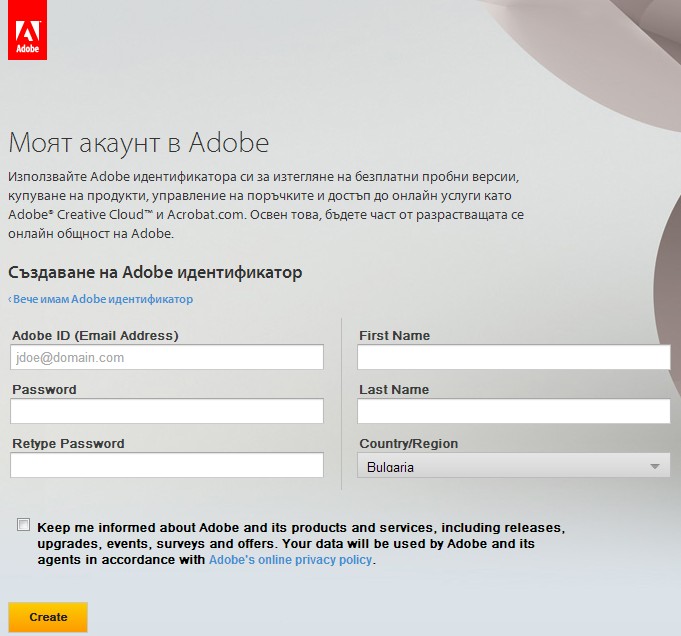Click the 'Adobe ID (Email Address)' label
The image size is (681, 636).
click(95, 335)
